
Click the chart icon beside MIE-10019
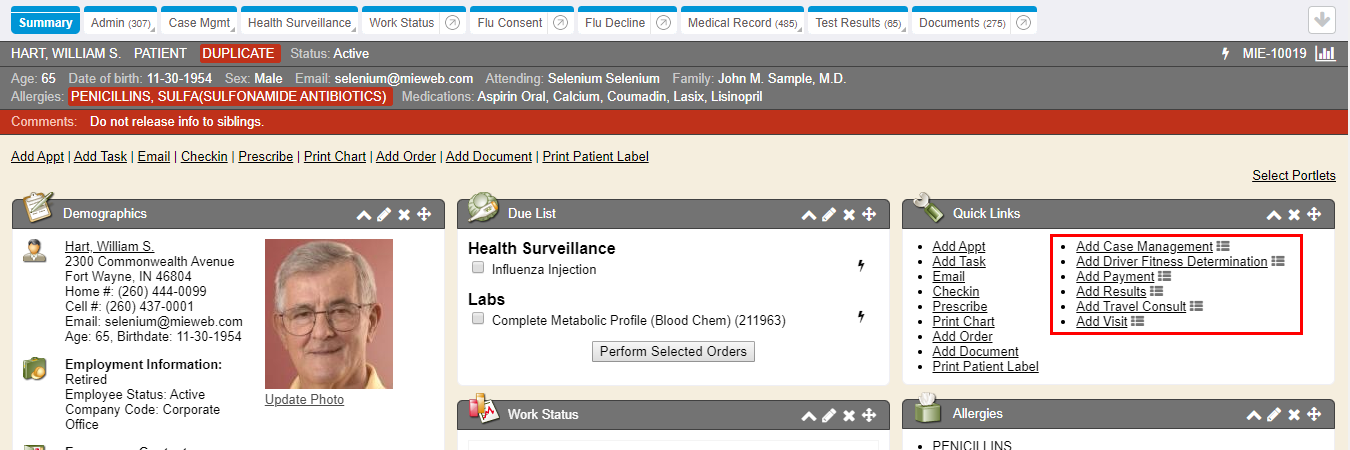click(x=1325, y=54)
